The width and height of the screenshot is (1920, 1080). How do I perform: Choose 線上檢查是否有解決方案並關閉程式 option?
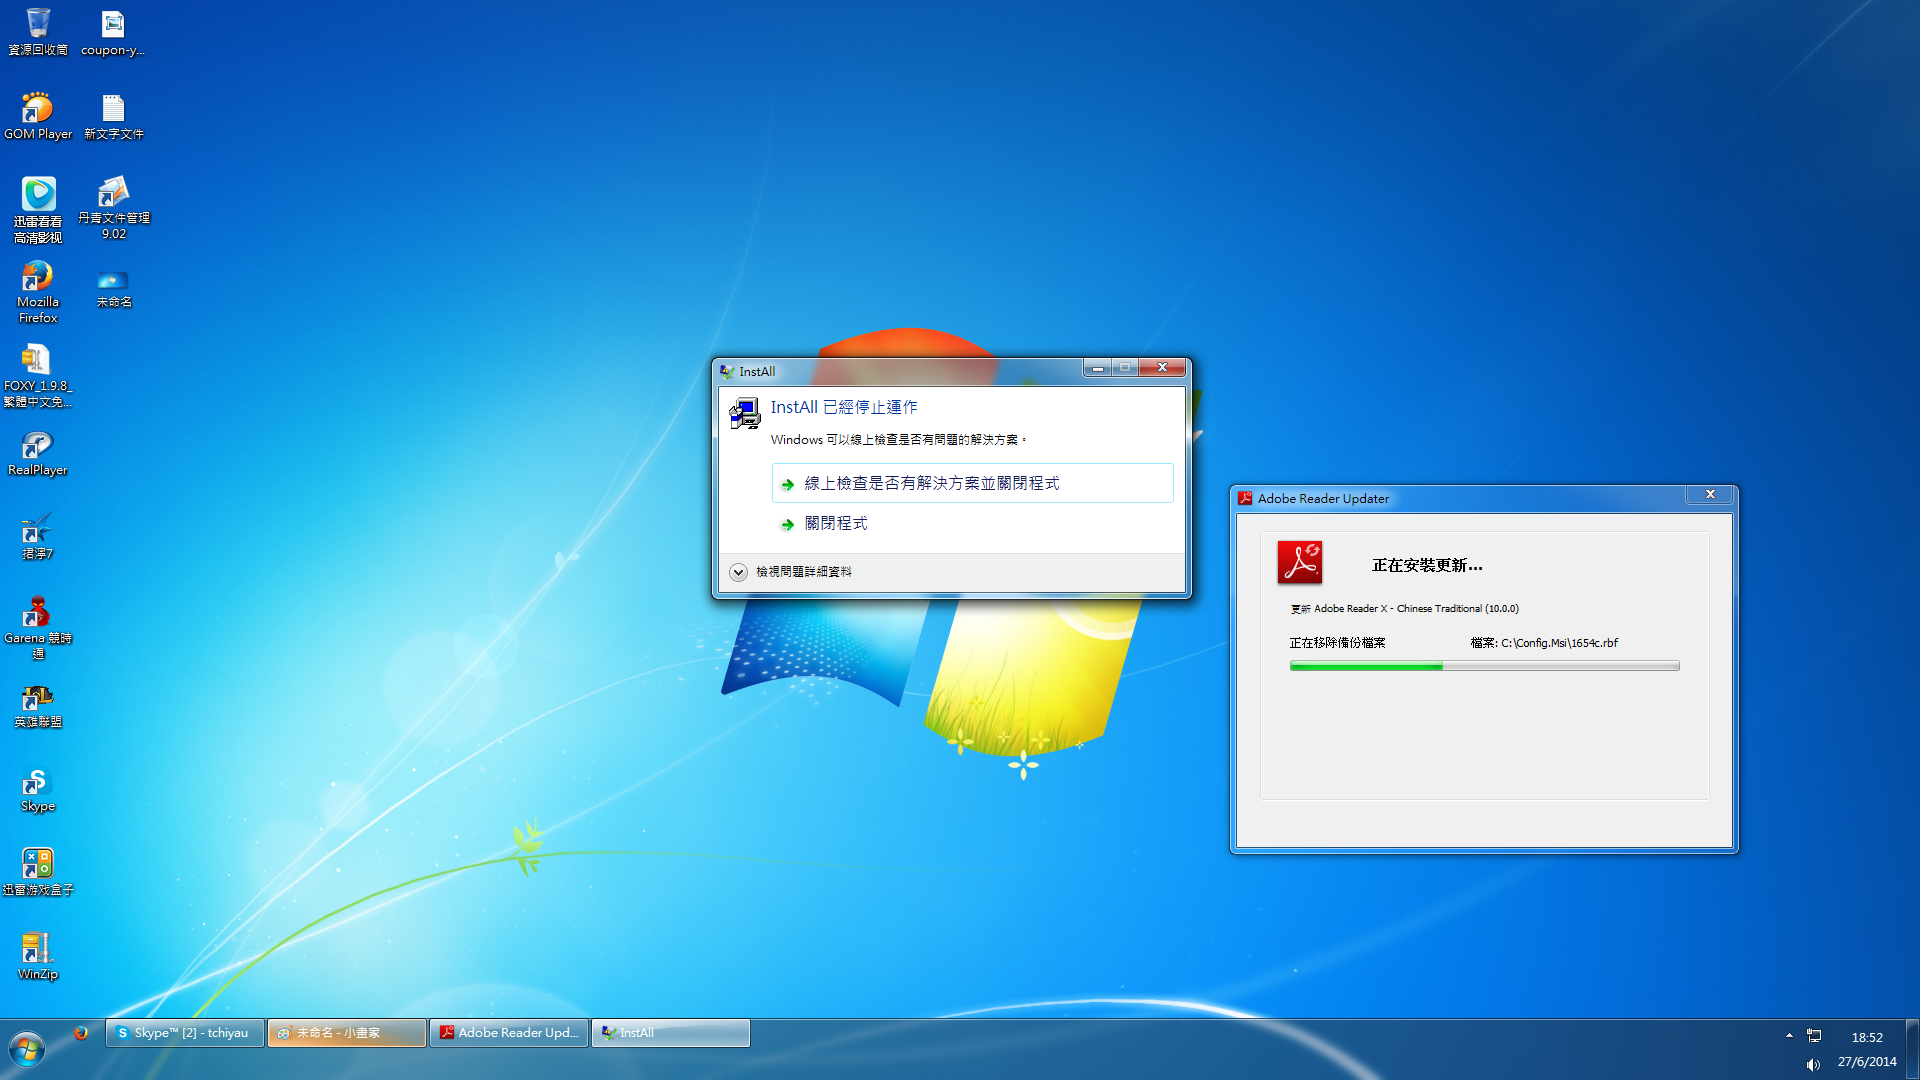tap(972, 483)
